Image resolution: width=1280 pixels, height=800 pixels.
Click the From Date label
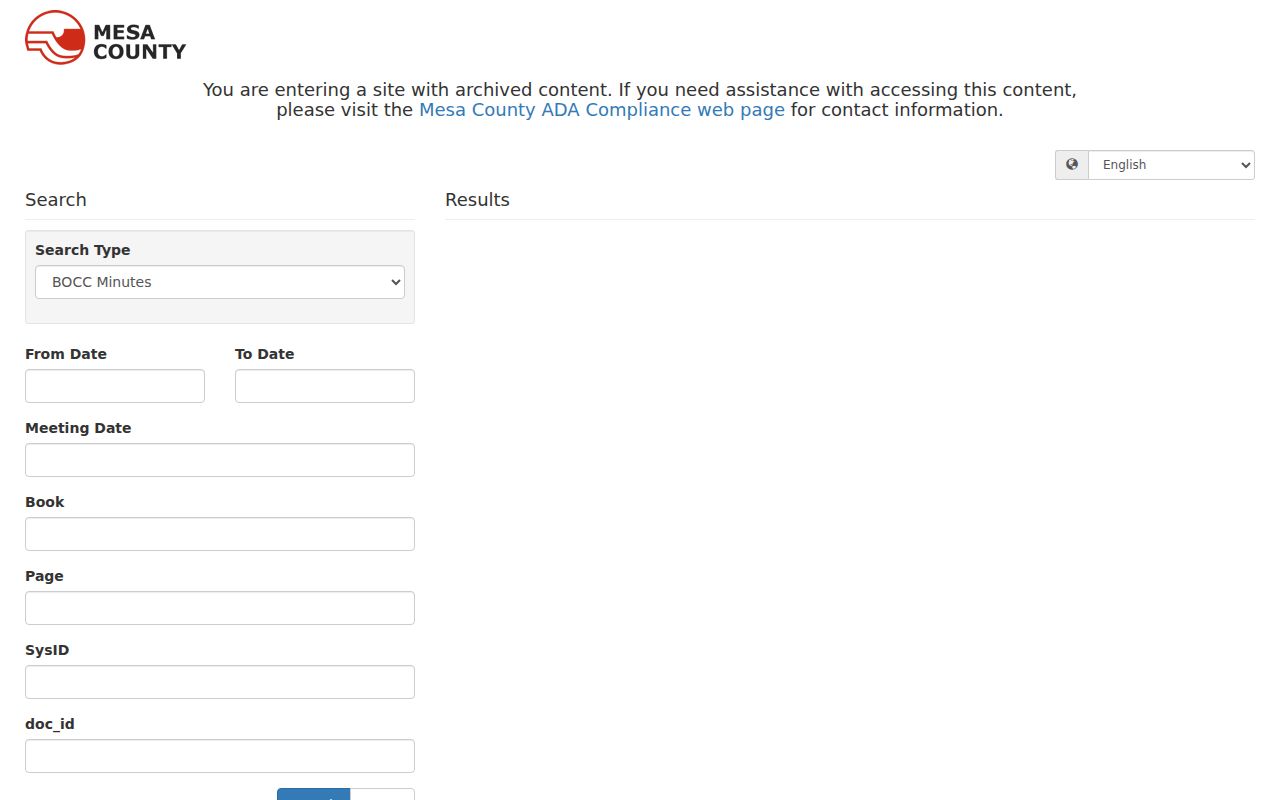pos(66,354)
